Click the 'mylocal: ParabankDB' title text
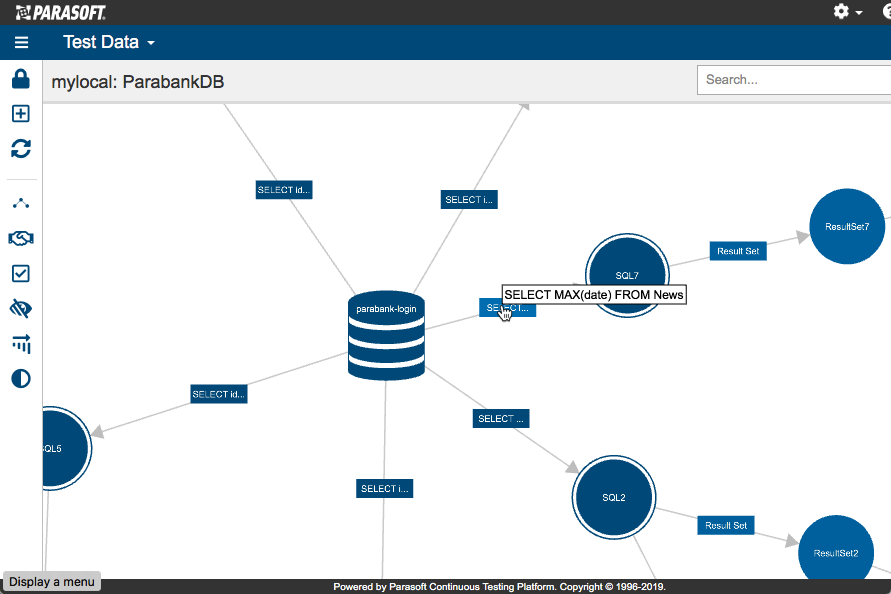The height and width of the screenshot is (594, 891). [138, 82]
